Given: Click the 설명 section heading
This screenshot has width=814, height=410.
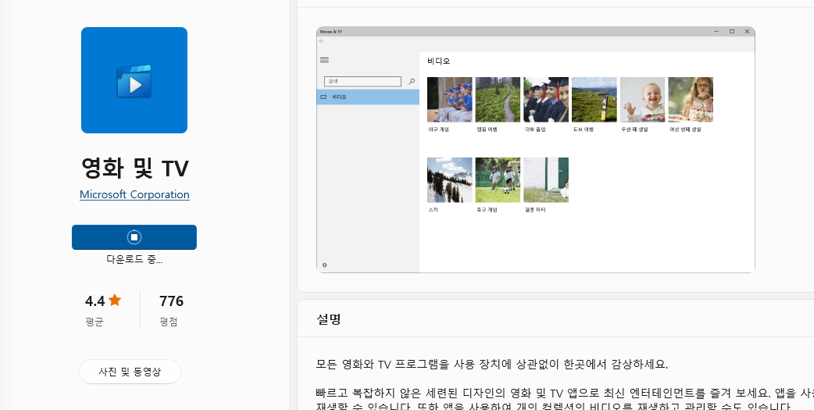Looking at the screenshot, I should point(329,319).
